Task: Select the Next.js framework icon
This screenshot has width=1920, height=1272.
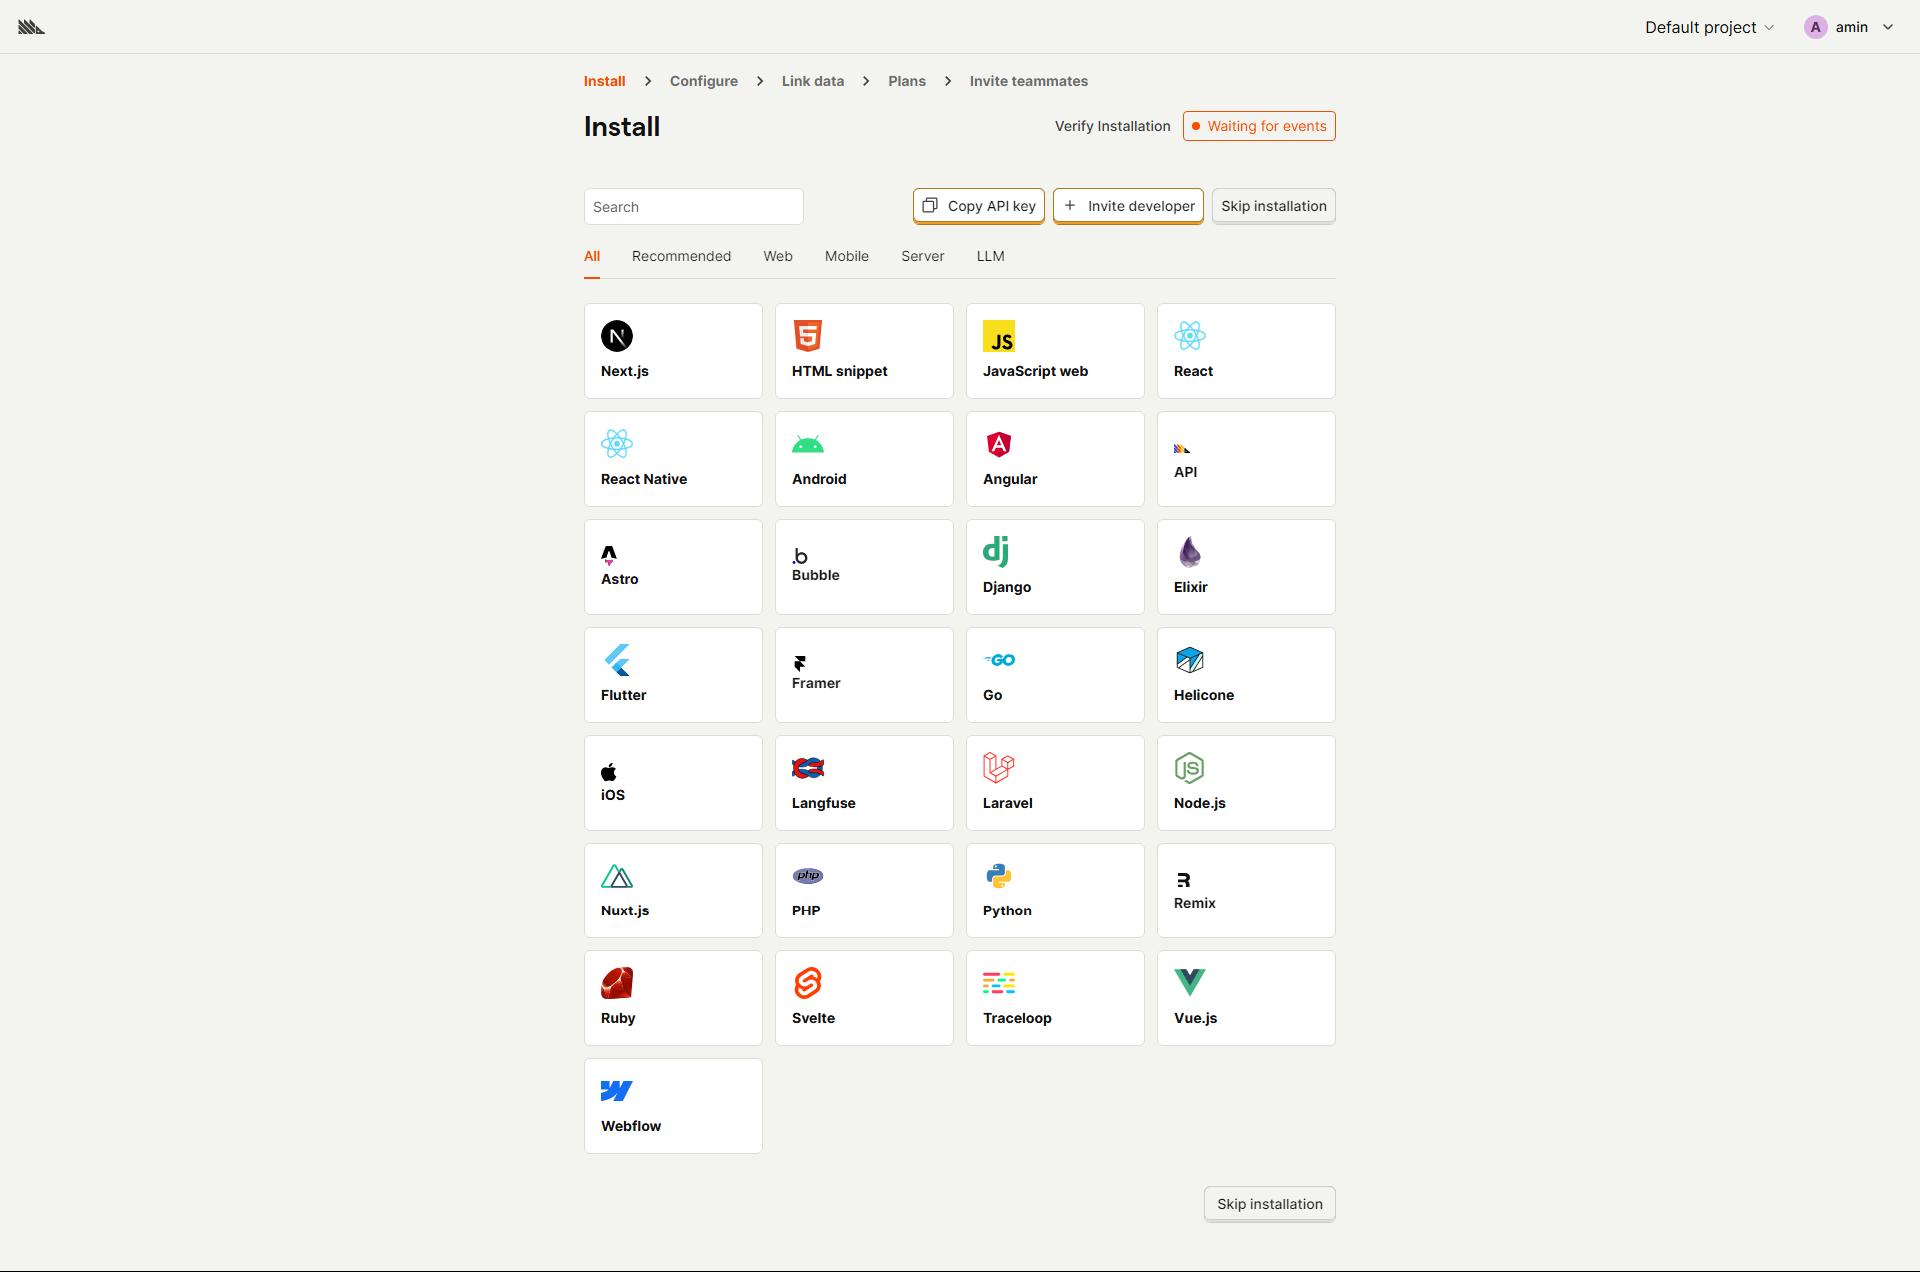Action: (x=616, y=336)
